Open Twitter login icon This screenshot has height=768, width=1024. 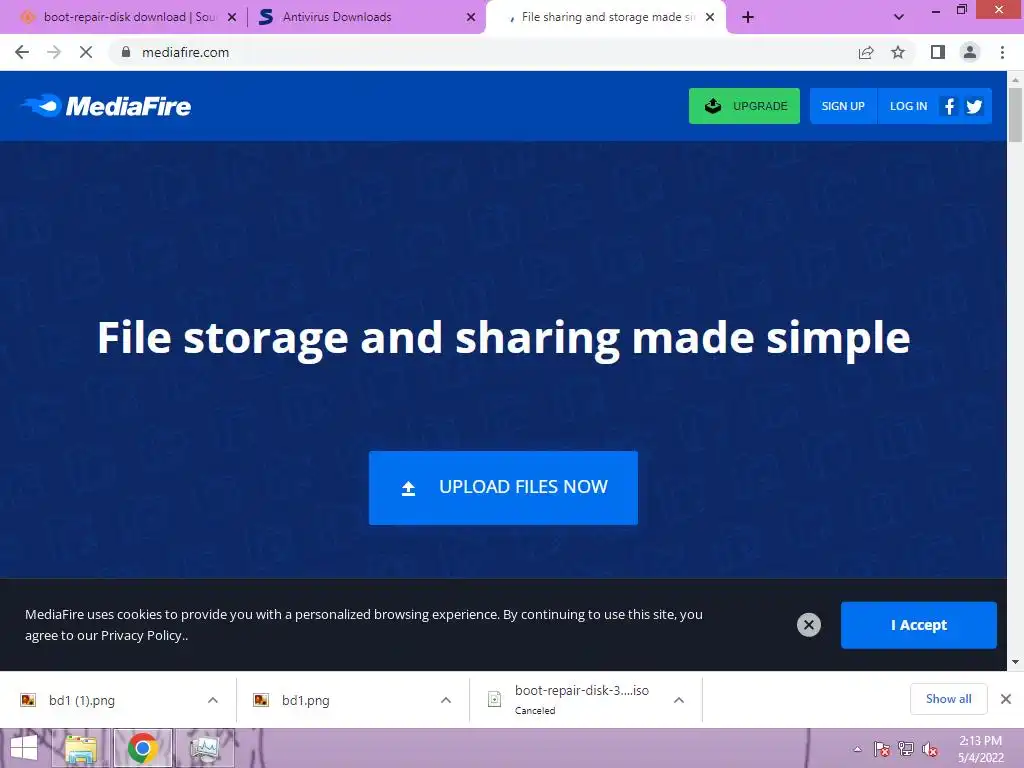point(974,106)
